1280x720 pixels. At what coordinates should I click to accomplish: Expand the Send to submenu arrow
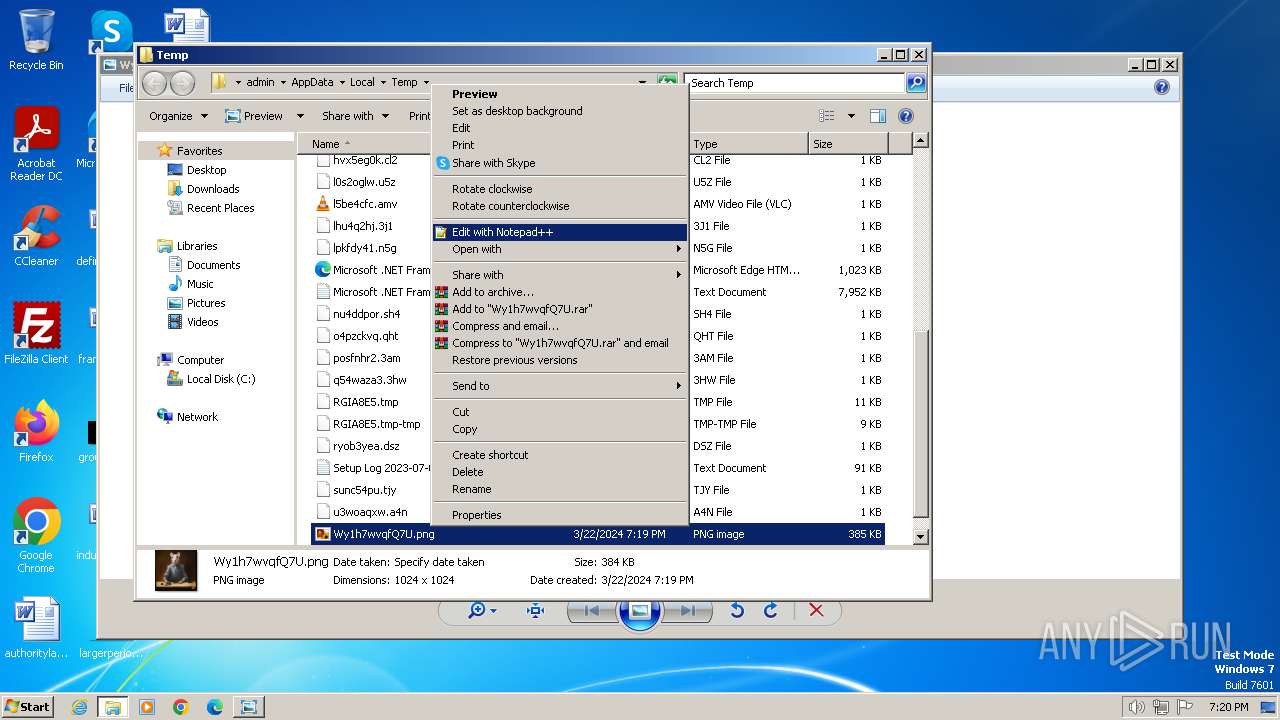678,386
